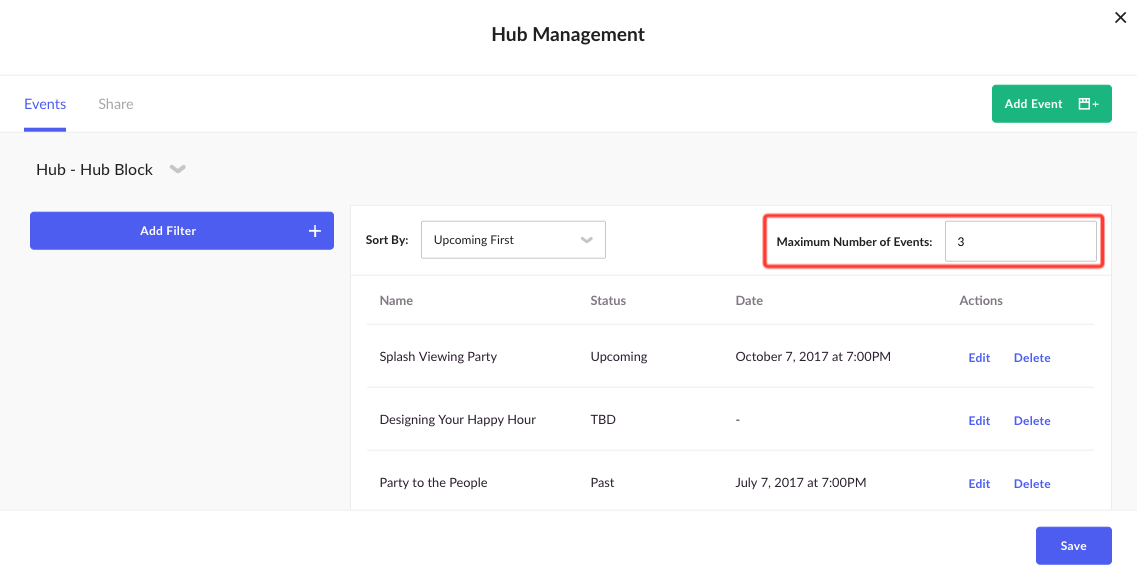Edit the Designing Your Happy Hour event
Image resolution: width=1137 pixels, height=573 pixels.
pos(979,421)
